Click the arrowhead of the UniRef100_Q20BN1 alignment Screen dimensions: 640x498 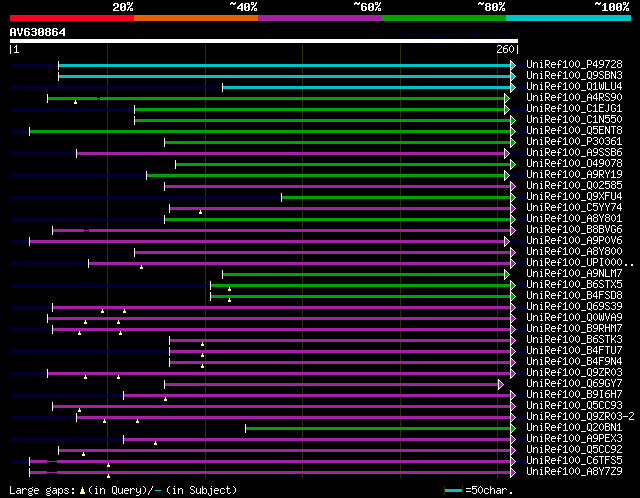point(513,429)
